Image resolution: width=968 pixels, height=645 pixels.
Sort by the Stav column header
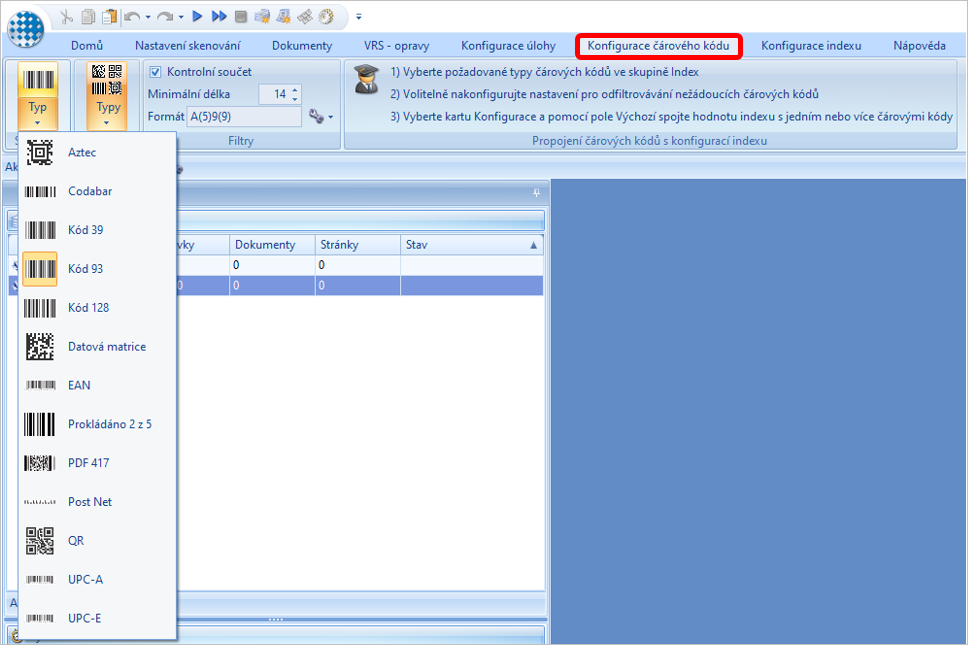[472, 245]
